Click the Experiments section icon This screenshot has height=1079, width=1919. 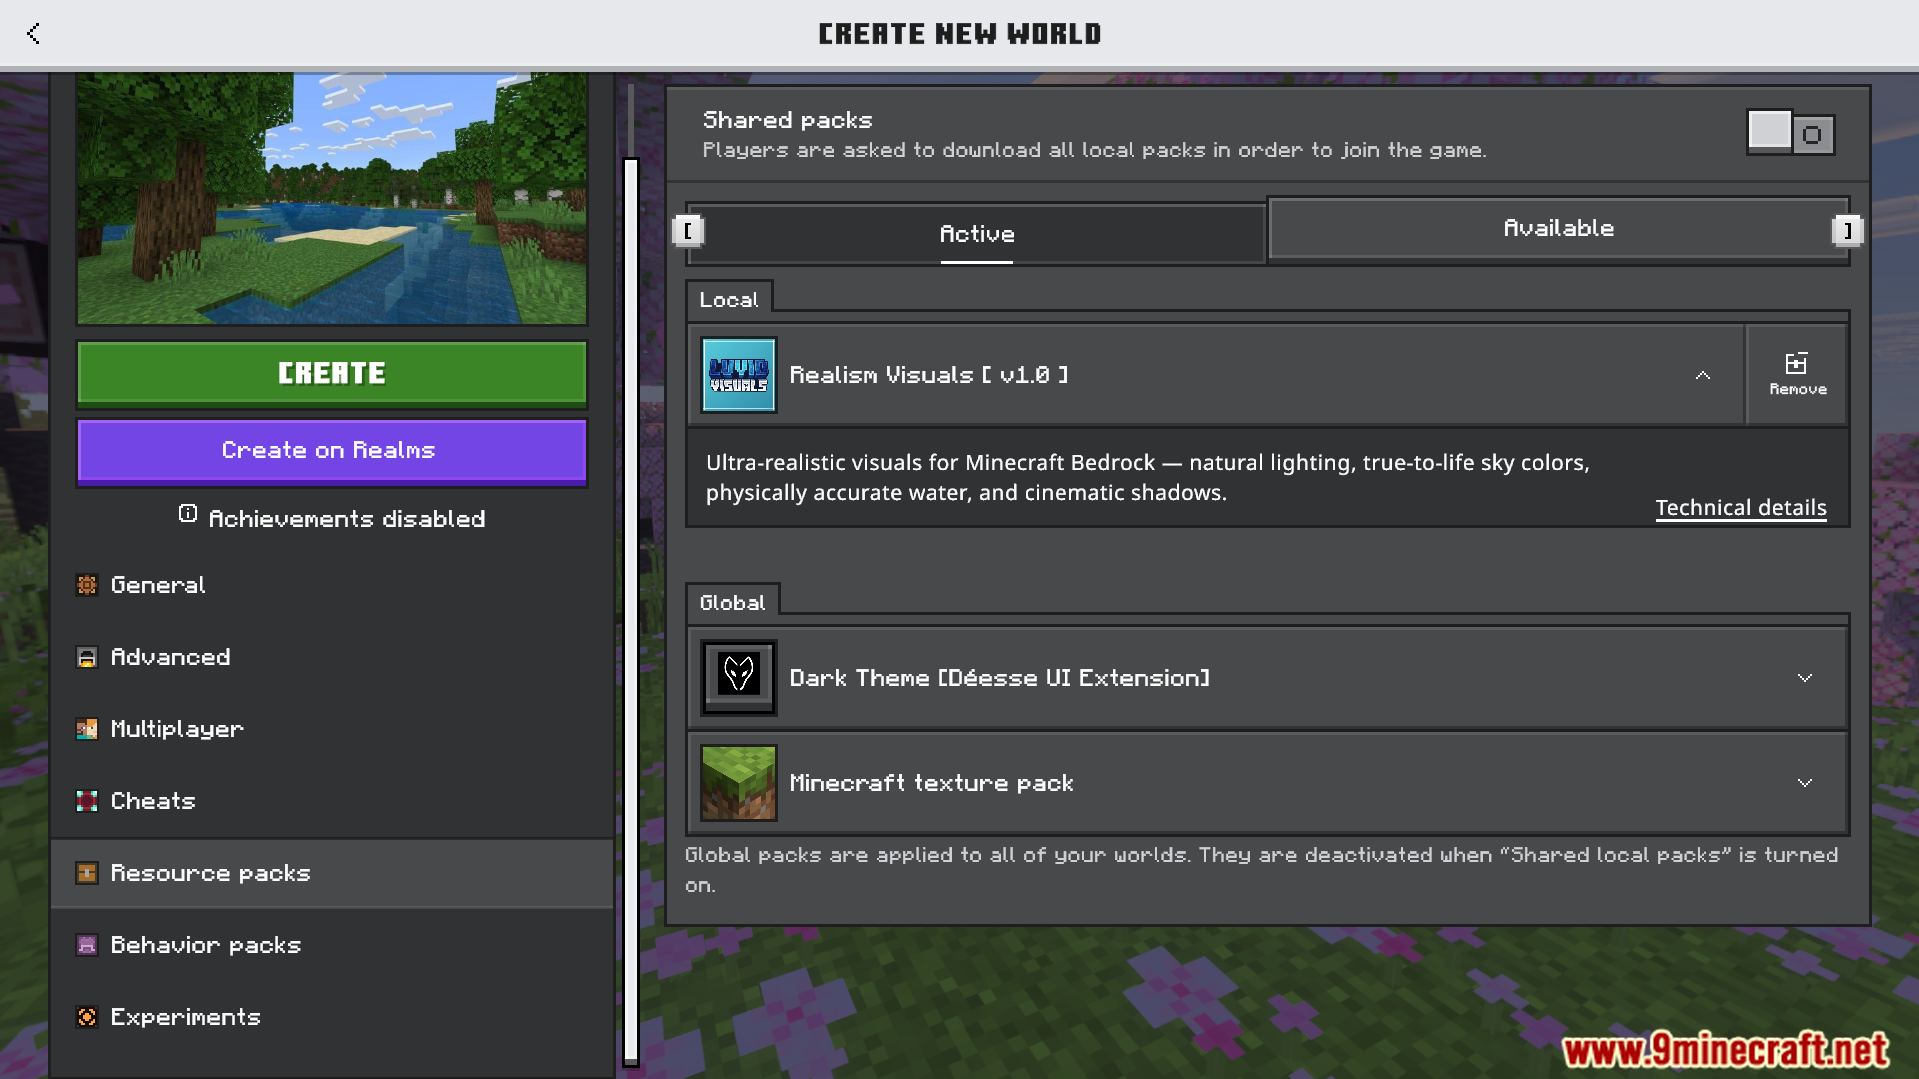point(87,1017)
